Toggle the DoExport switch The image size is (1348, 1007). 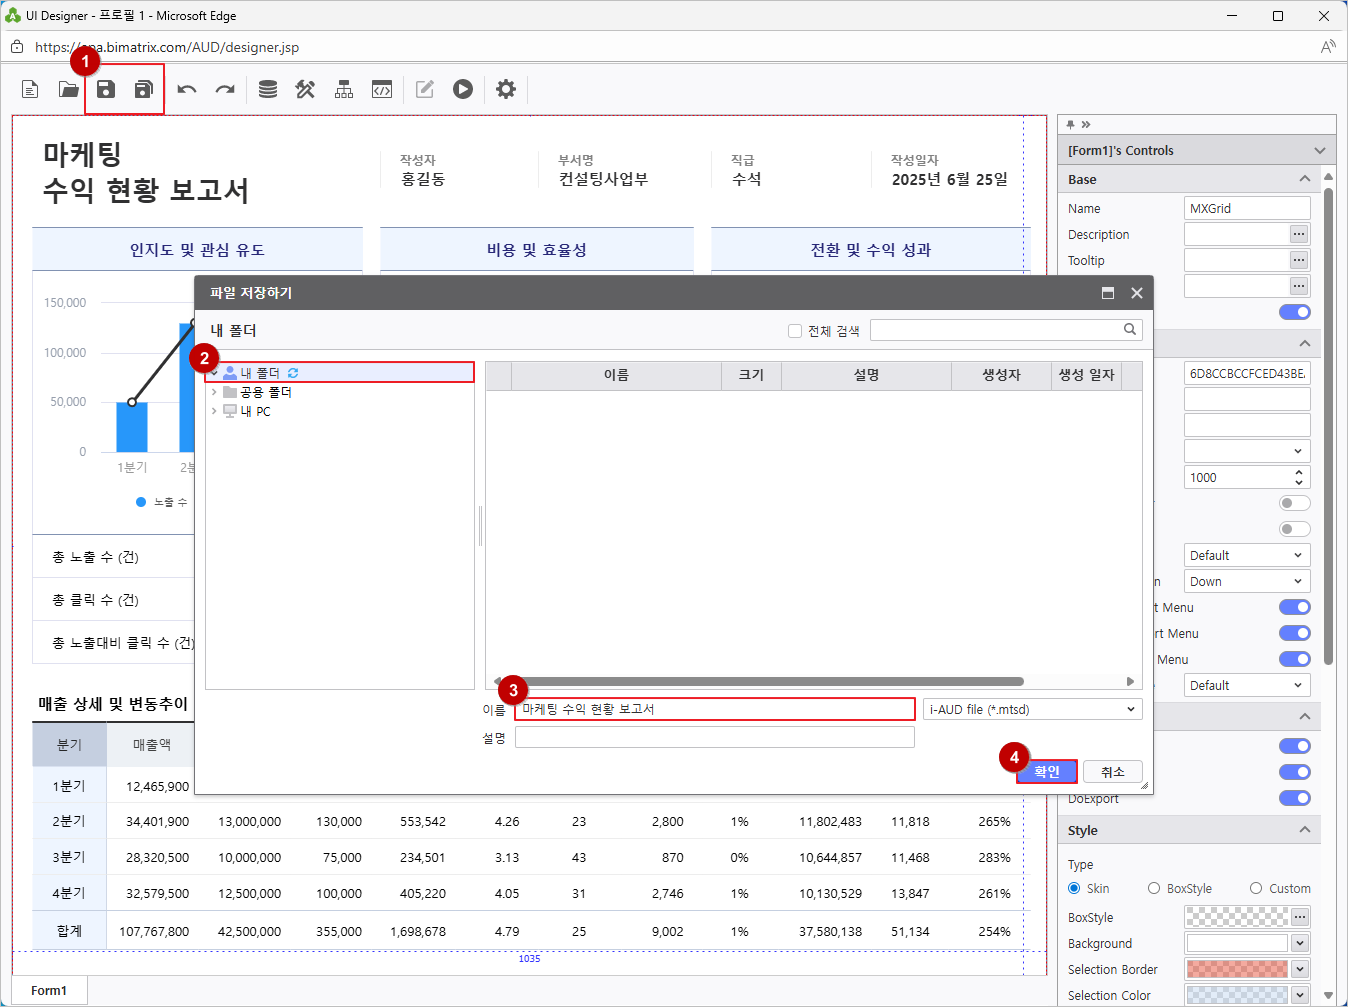(1294, 798)
